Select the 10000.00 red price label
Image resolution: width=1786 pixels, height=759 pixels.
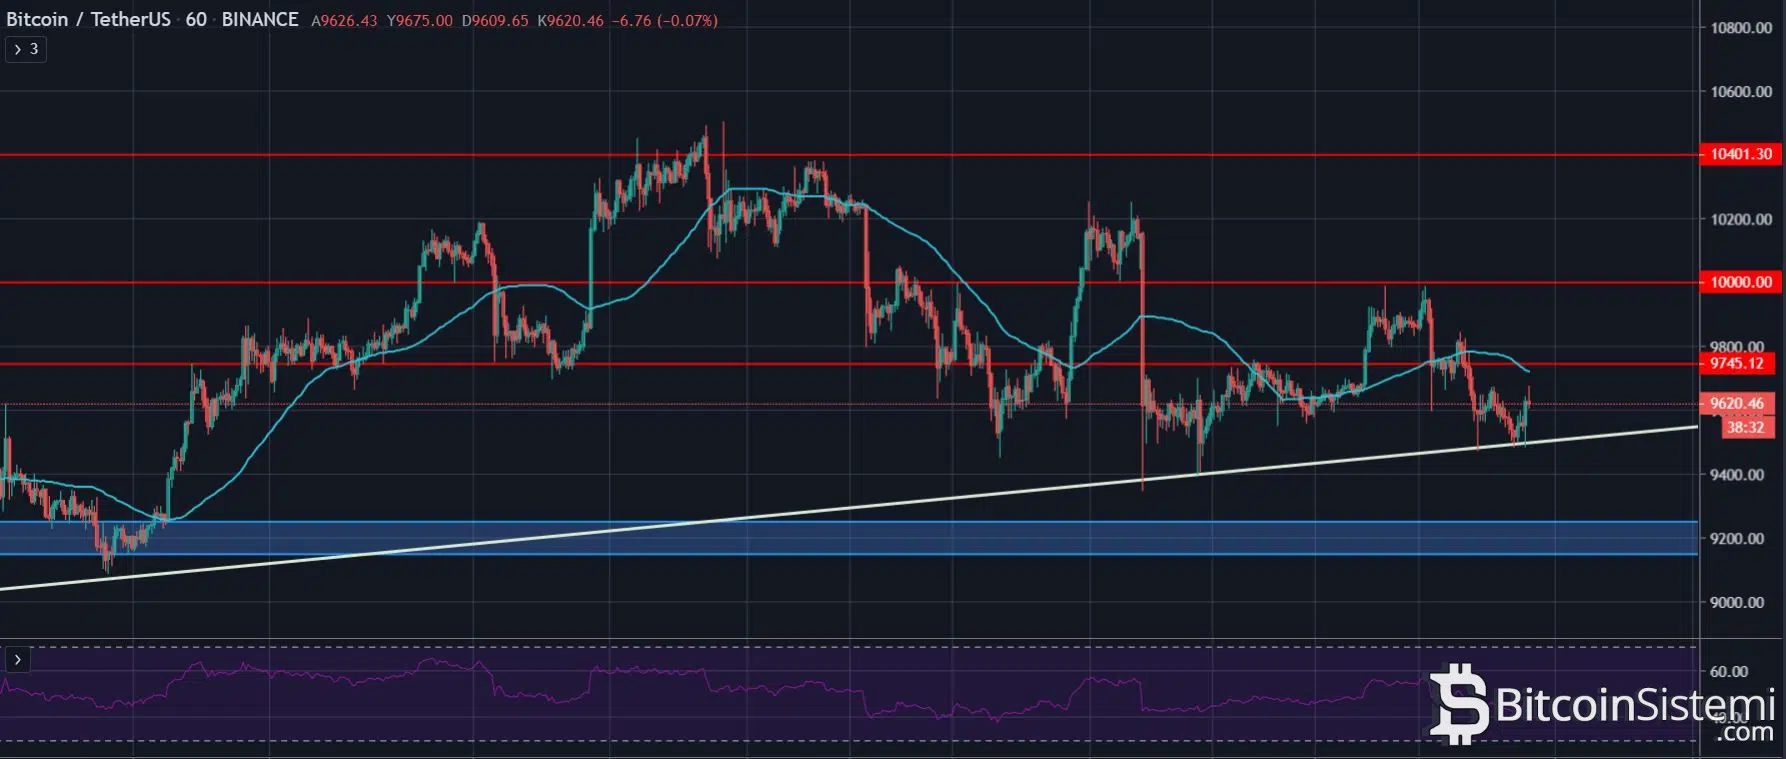click(x=1740, y=282)
